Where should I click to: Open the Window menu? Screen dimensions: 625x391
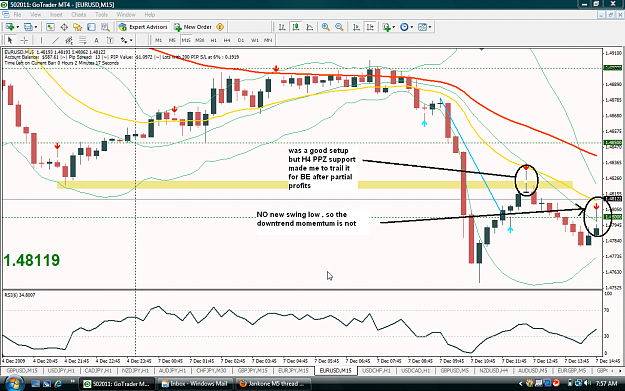click(126, 14)
